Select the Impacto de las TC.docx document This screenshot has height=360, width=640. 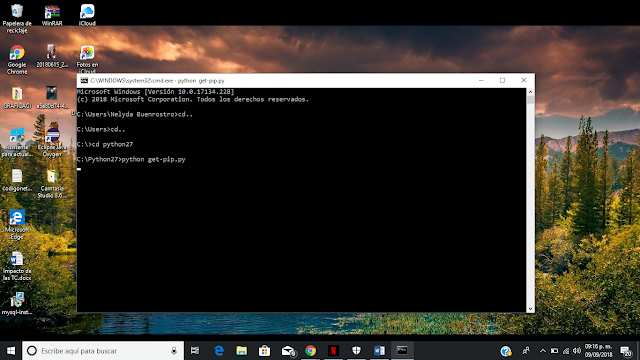pyautogui.click(x=17, y=266)
